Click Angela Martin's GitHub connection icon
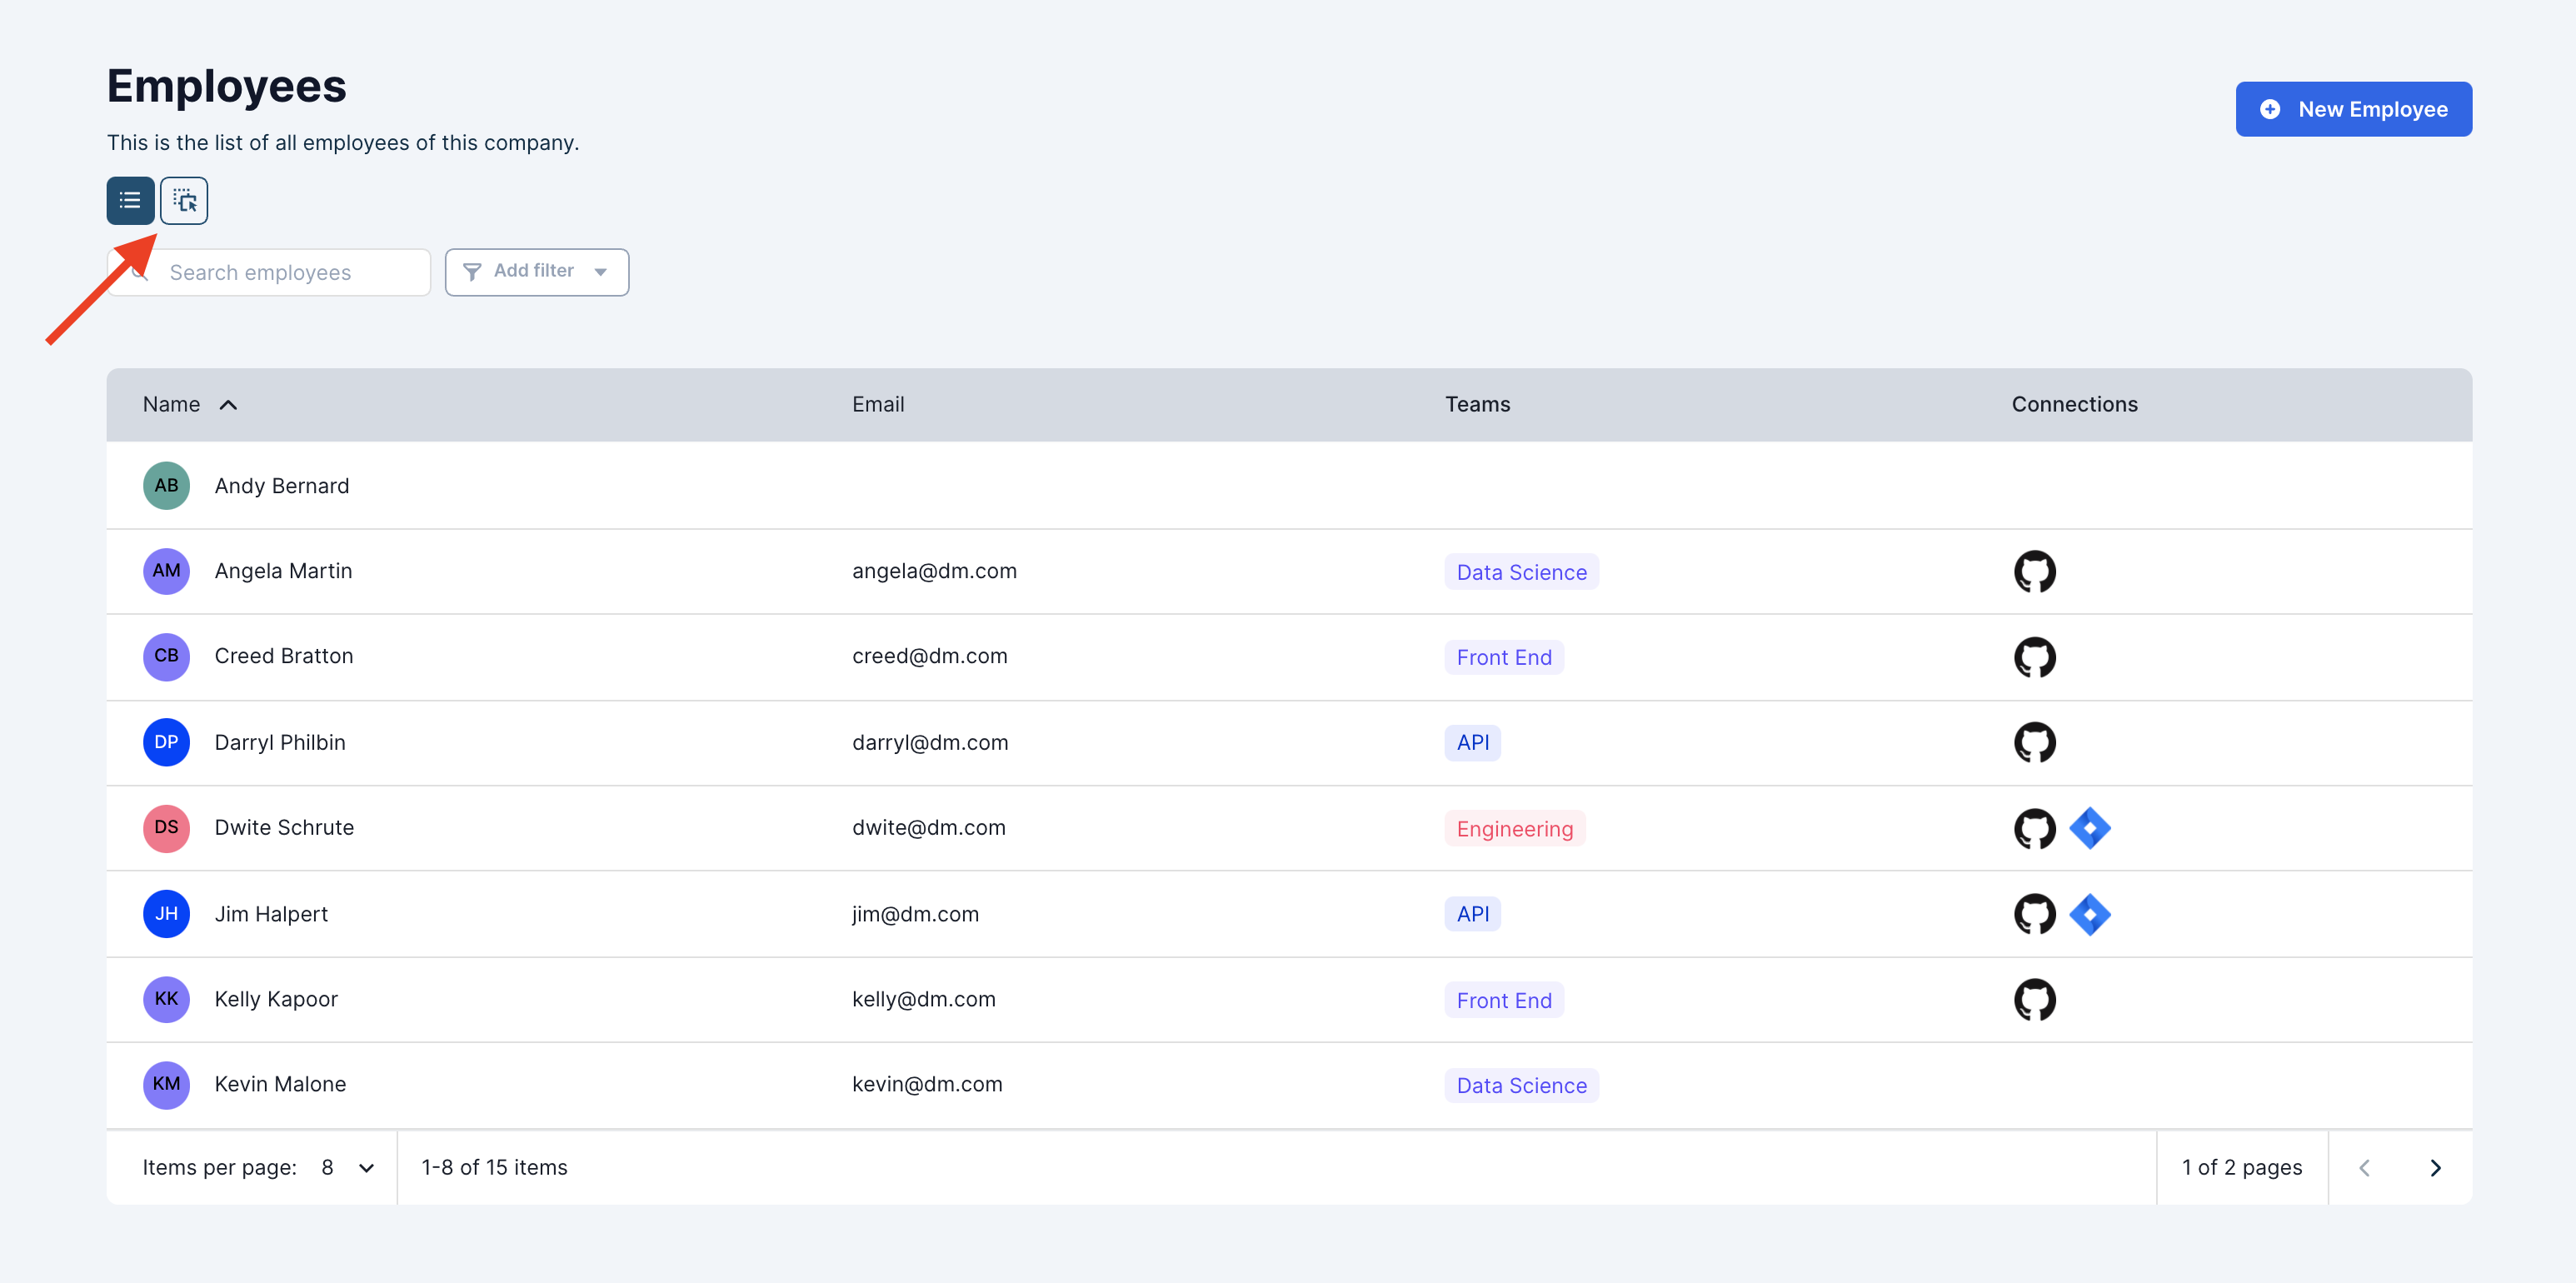2576x1283 pixels. coord(2034,572)
